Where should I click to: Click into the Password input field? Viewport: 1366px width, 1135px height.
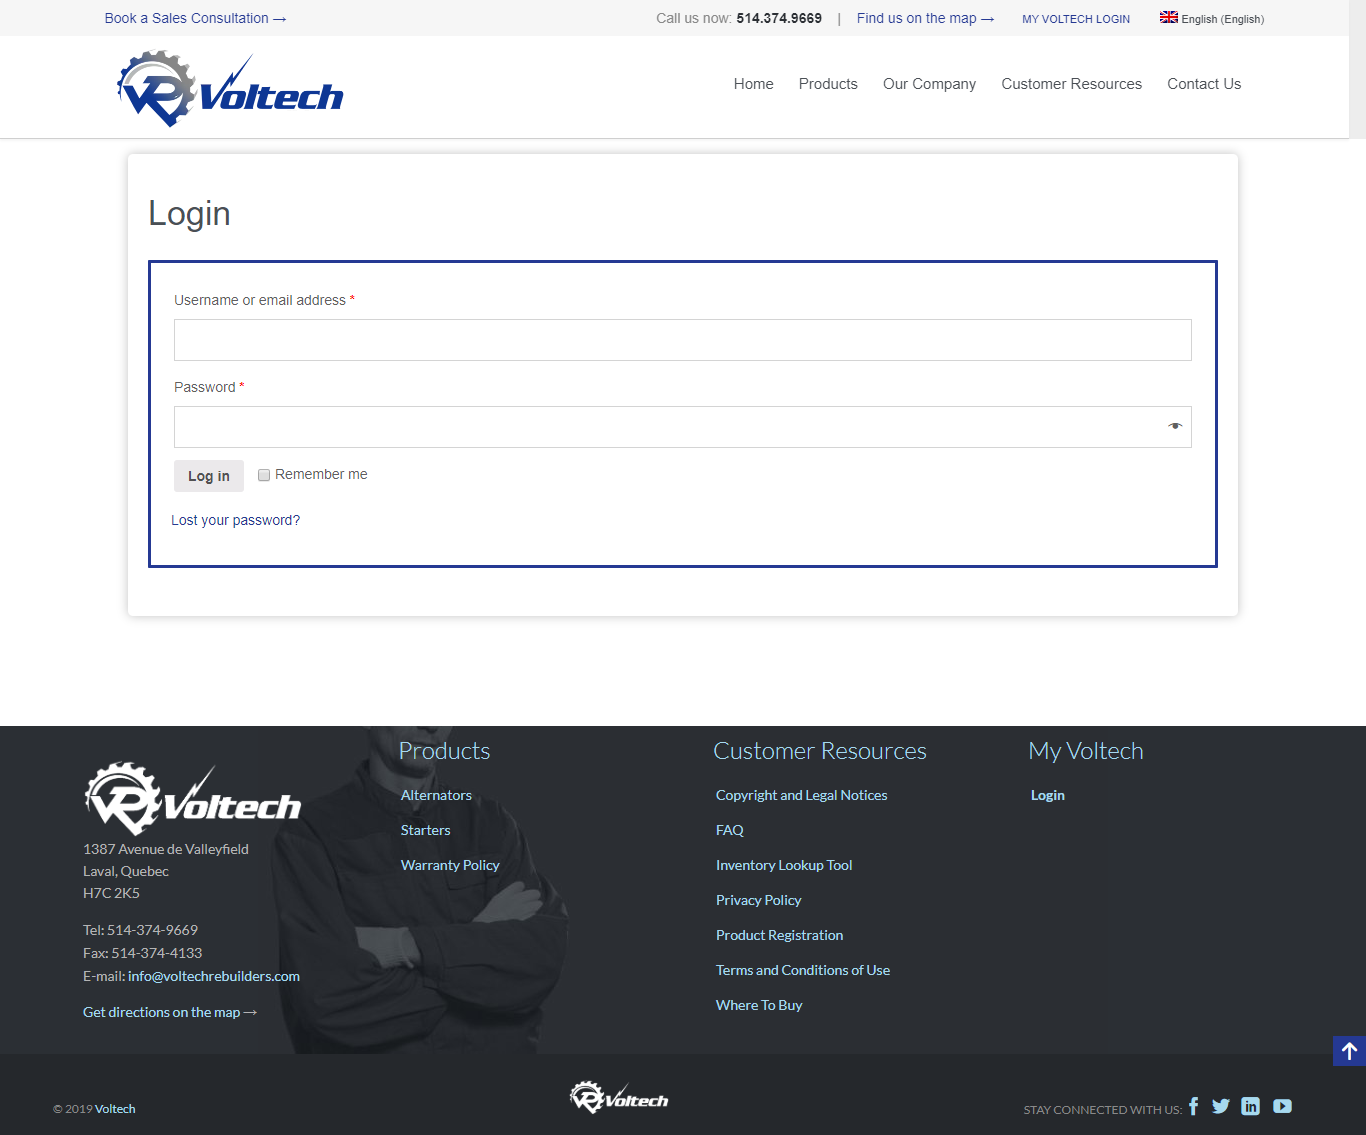tap(665, 427)
